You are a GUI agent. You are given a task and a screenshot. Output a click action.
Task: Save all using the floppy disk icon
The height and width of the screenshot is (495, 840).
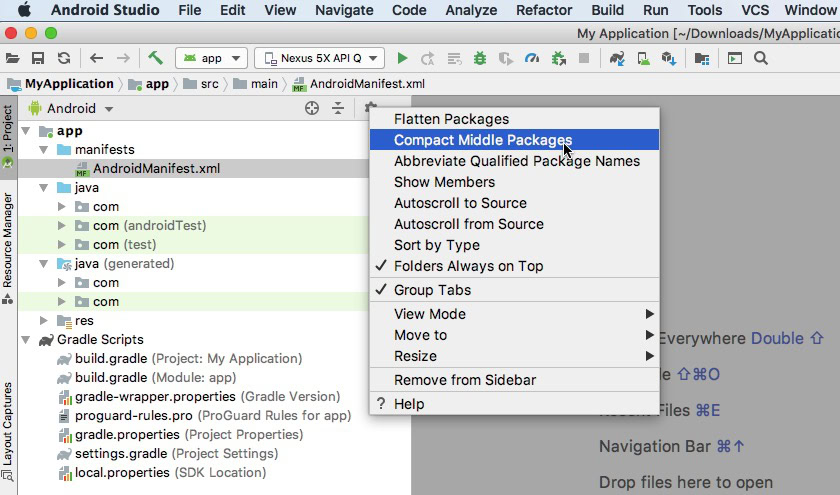click(38, 58)
